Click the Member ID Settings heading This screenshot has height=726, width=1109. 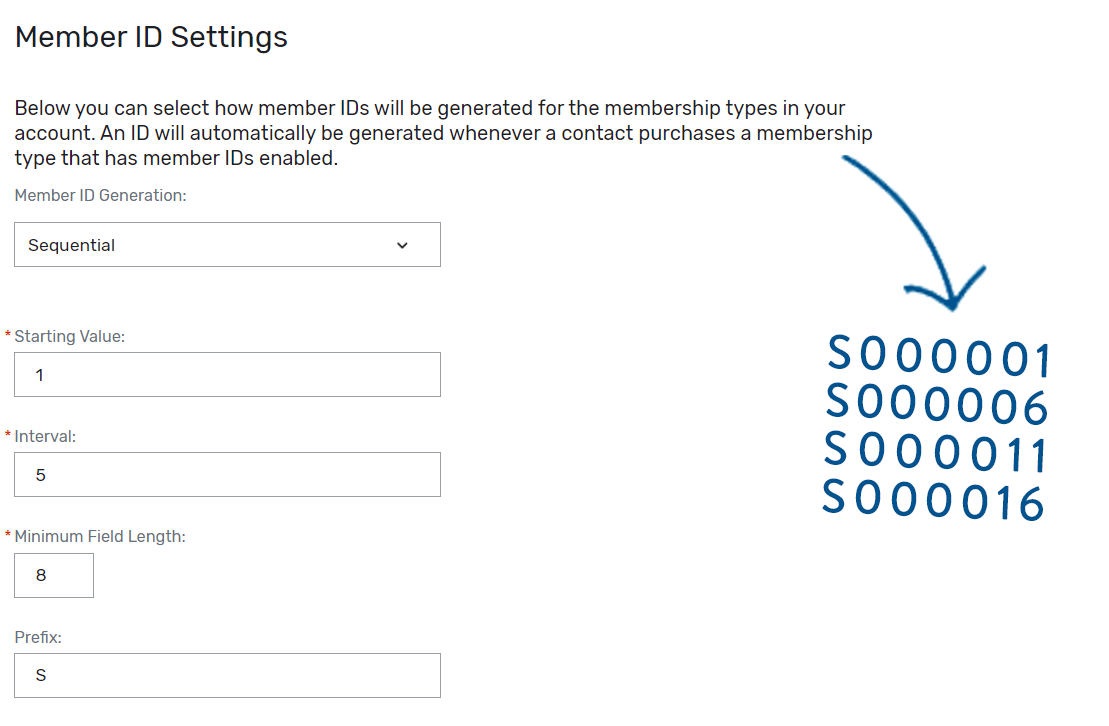coord(150,36)
